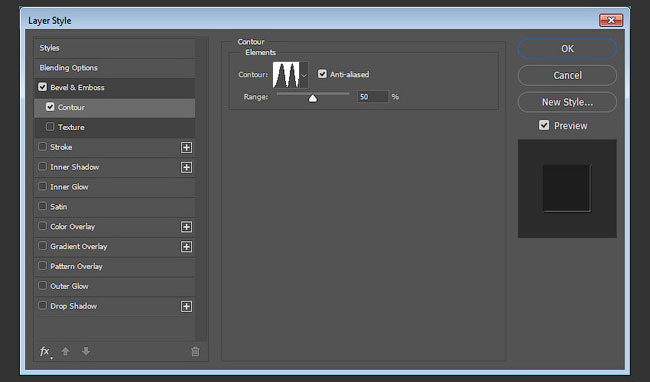
Task: Toggle the Preview checkbox
Action: click(544, 125)
